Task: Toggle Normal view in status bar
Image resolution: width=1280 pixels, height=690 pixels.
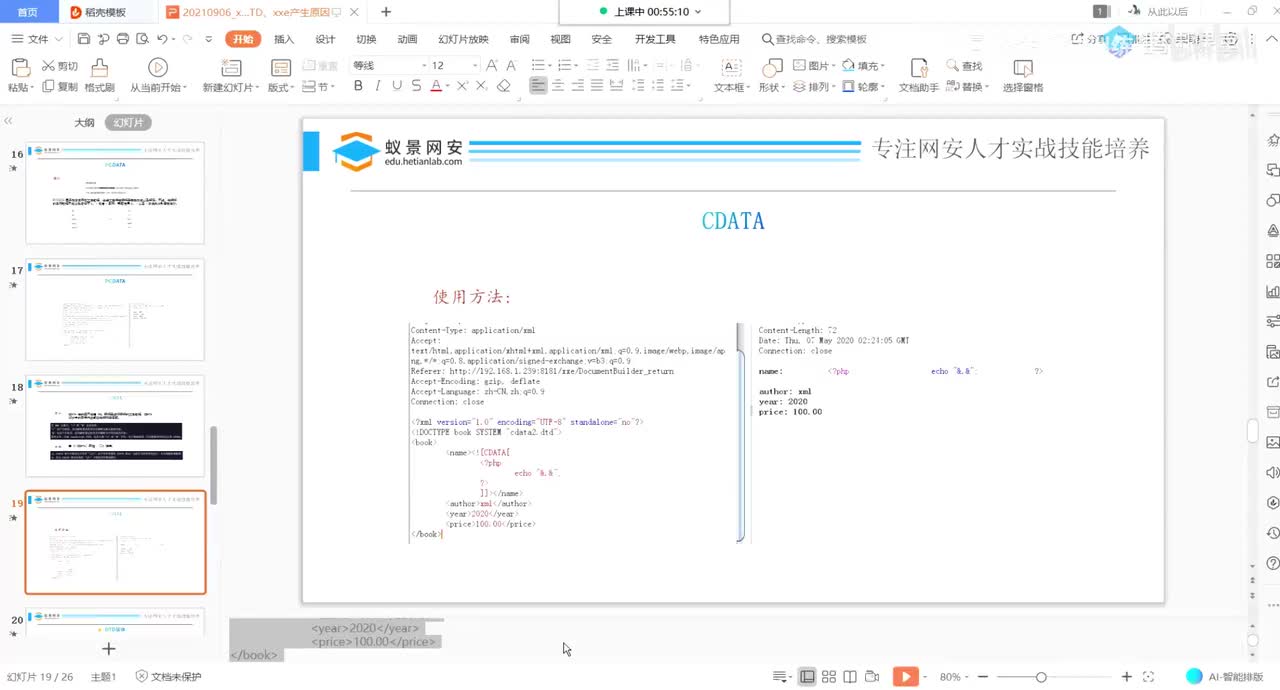Action: (807, 677)
